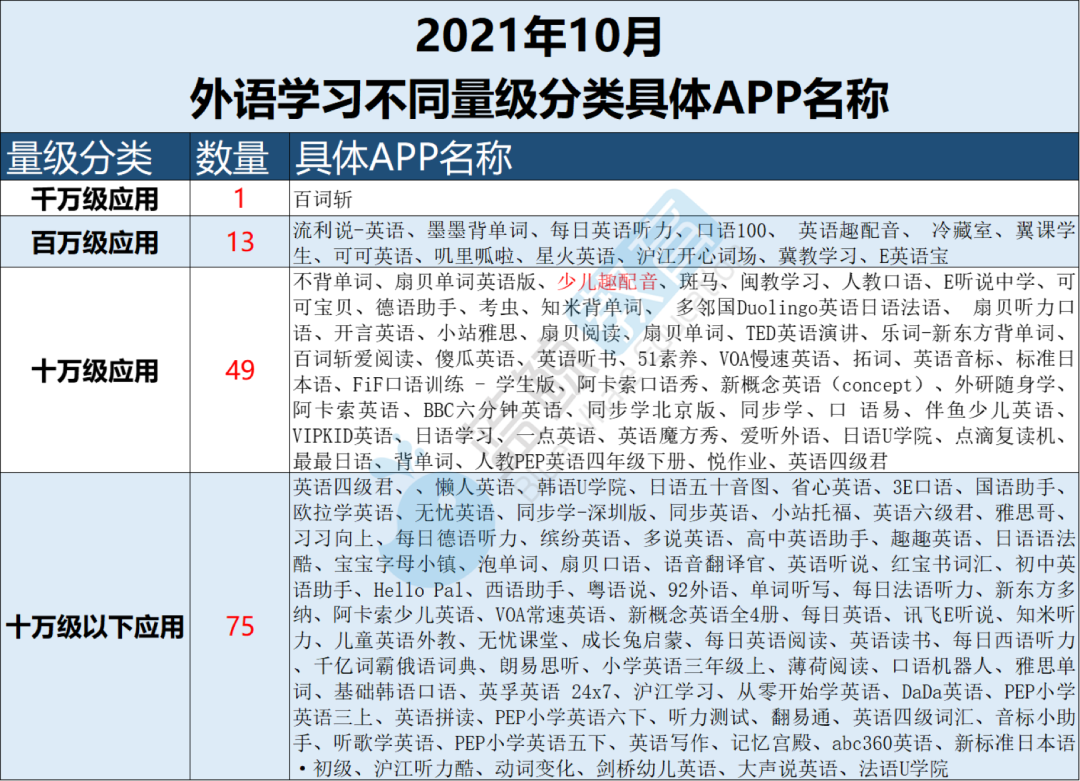Select the row label "十万级以下应用"
This screenshot has width=1080, height=781.
[x=95, y=627]
